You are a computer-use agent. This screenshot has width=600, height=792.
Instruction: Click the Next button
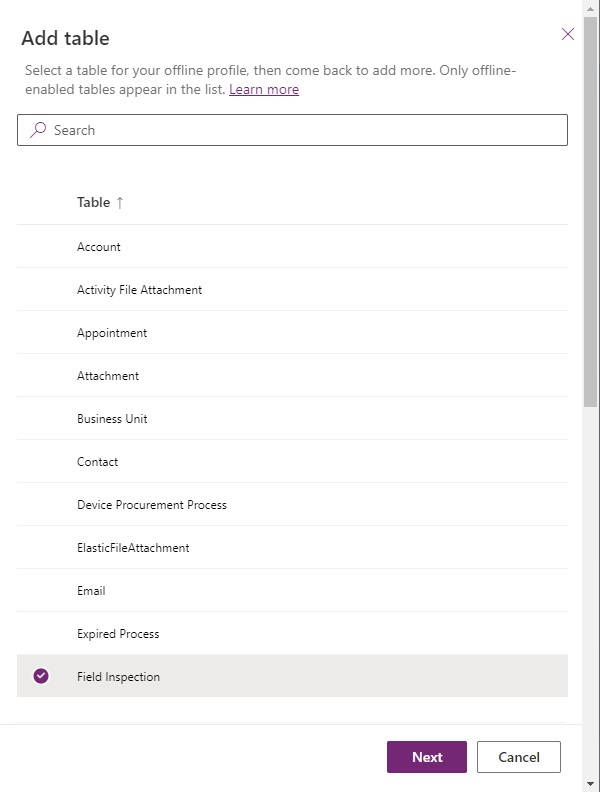point(427,757)
